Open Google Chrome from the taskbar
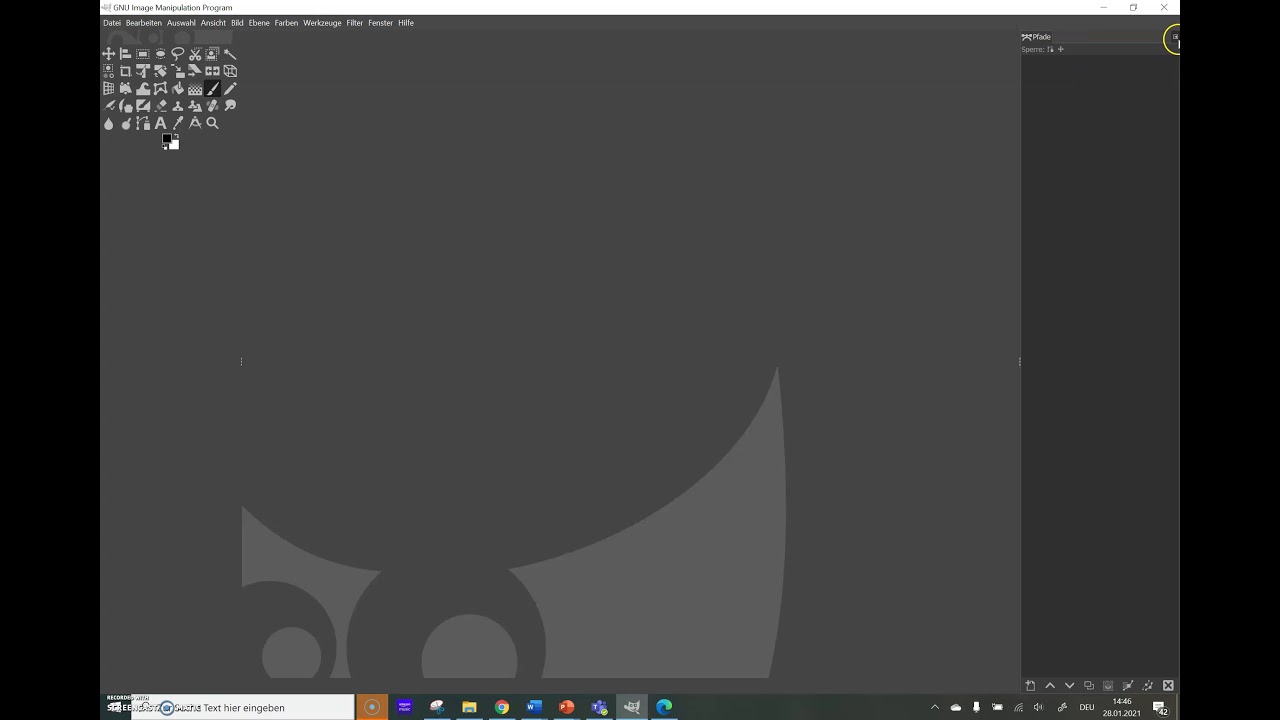Image resolution: width=1280 pixels, height=720 pixels. tap(502, 707)
